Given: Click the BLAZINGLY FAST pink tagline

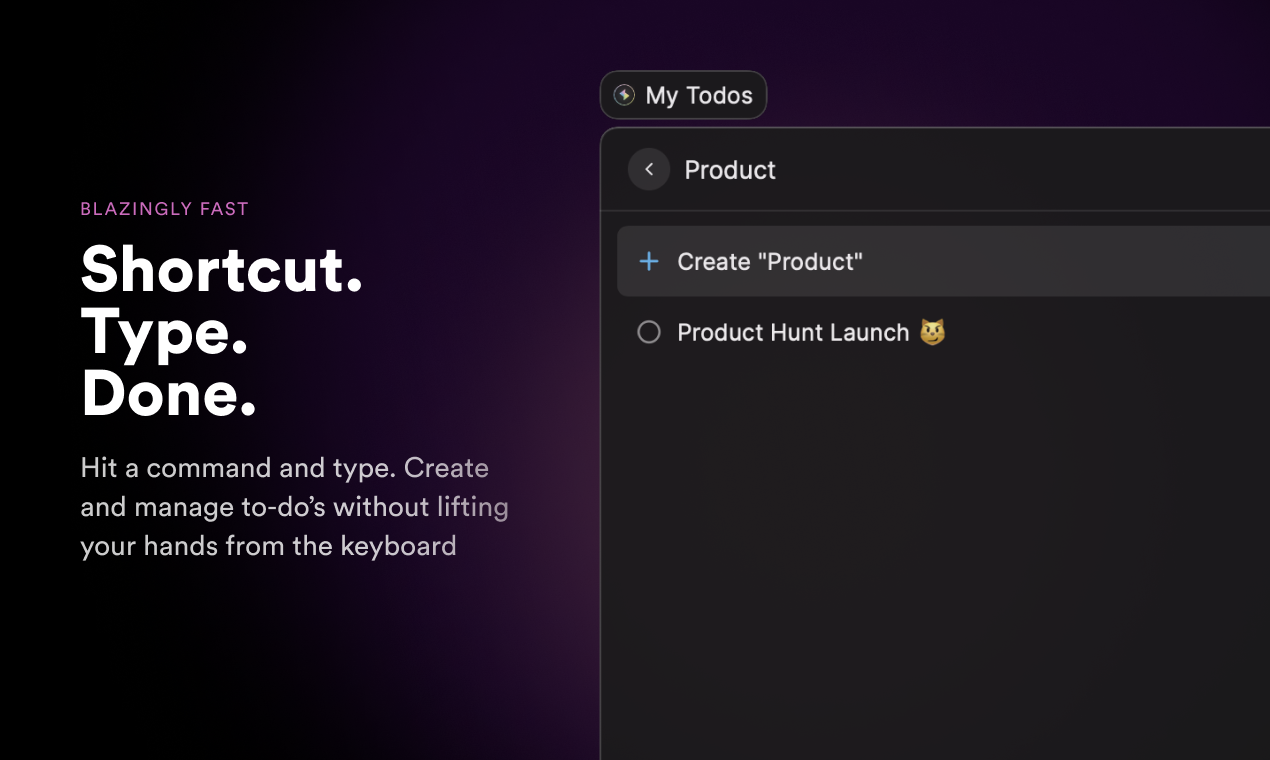Looking at the screenshot, I should pyautogui.click(x=164, y=209).
